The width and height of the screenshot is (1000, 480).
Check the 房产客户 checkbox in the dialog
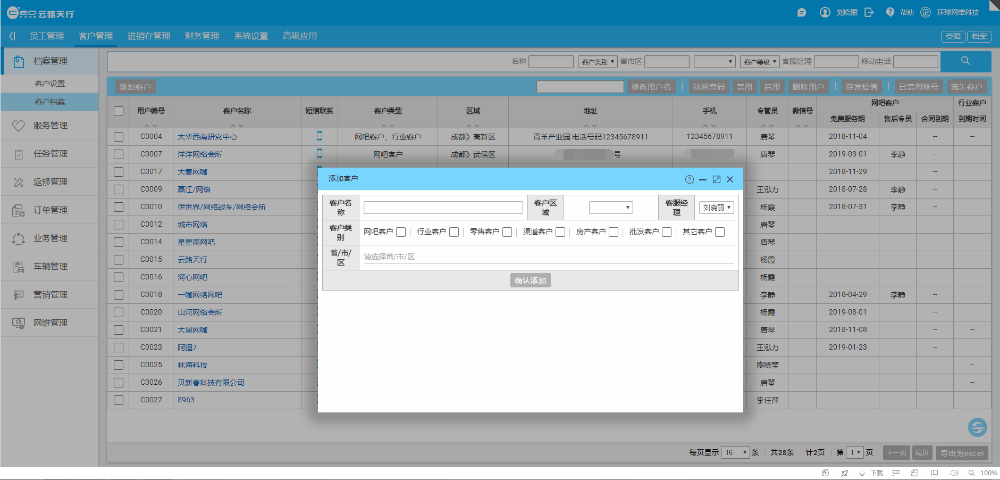coord(613,232)
